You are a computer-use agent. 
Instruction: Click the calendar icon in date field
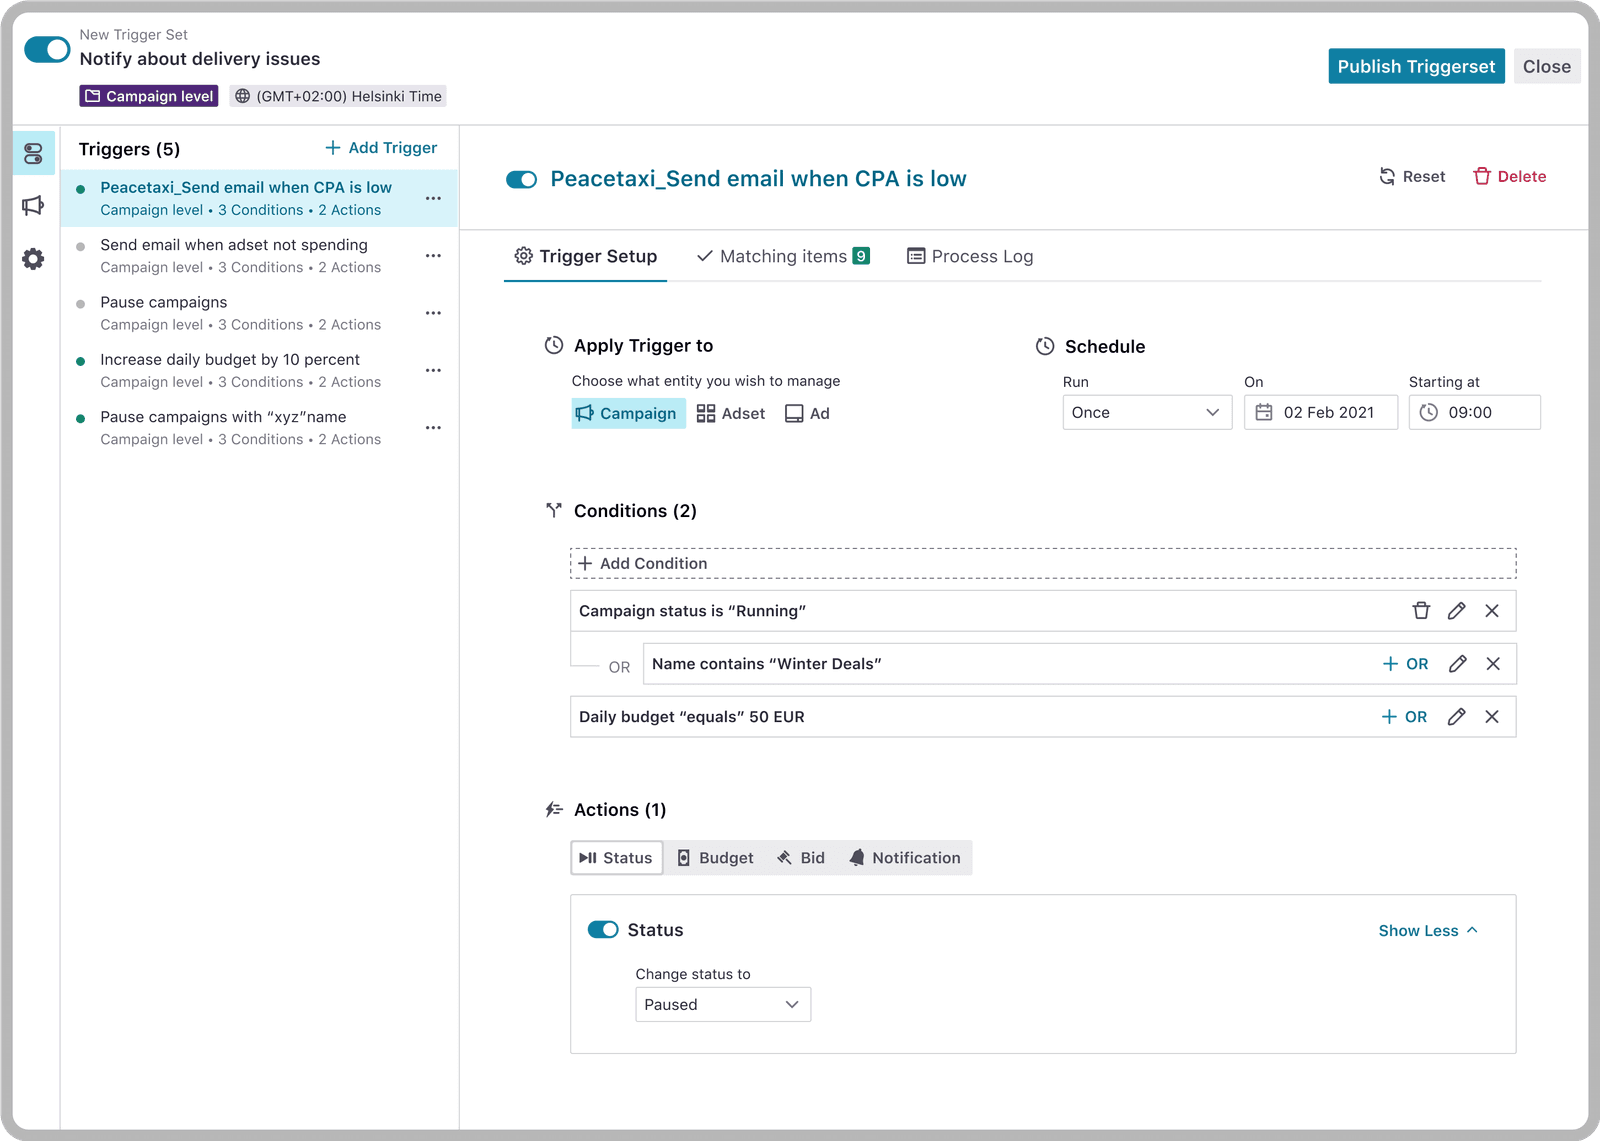coord(1264,412)
